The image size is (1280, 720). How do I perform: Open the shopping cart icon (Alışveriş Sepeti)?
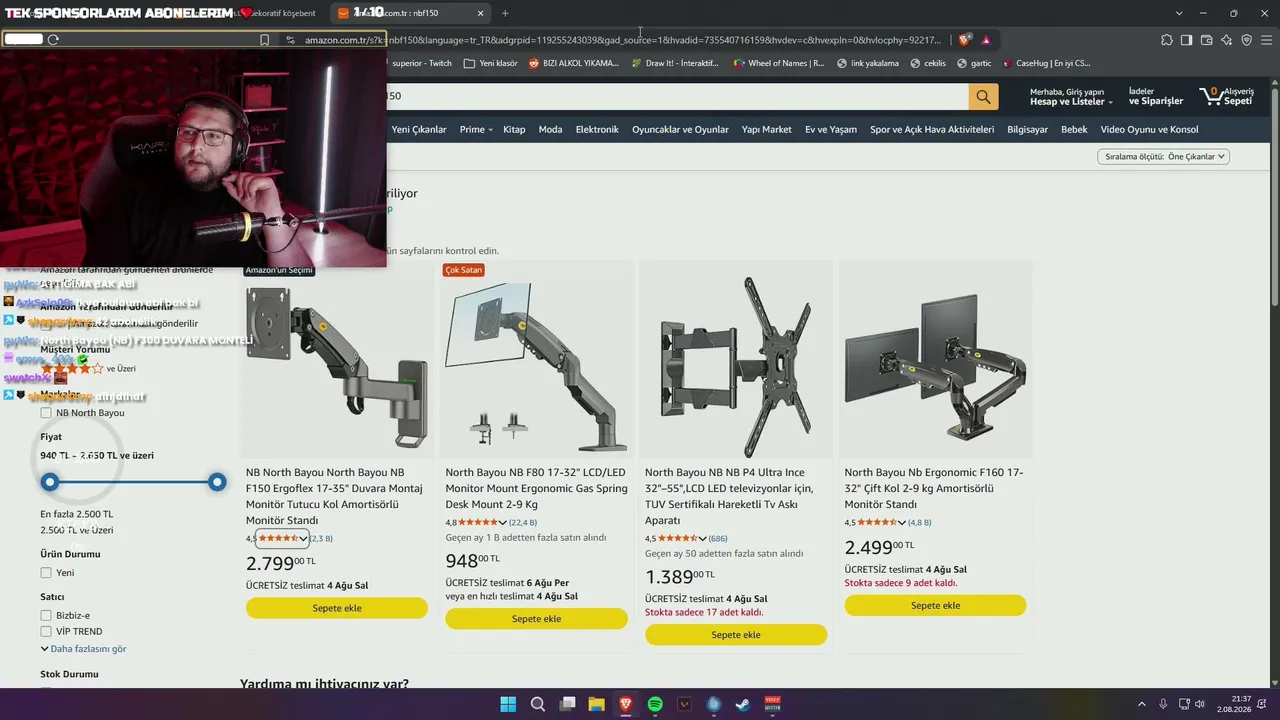click(x=1226, y=96)
